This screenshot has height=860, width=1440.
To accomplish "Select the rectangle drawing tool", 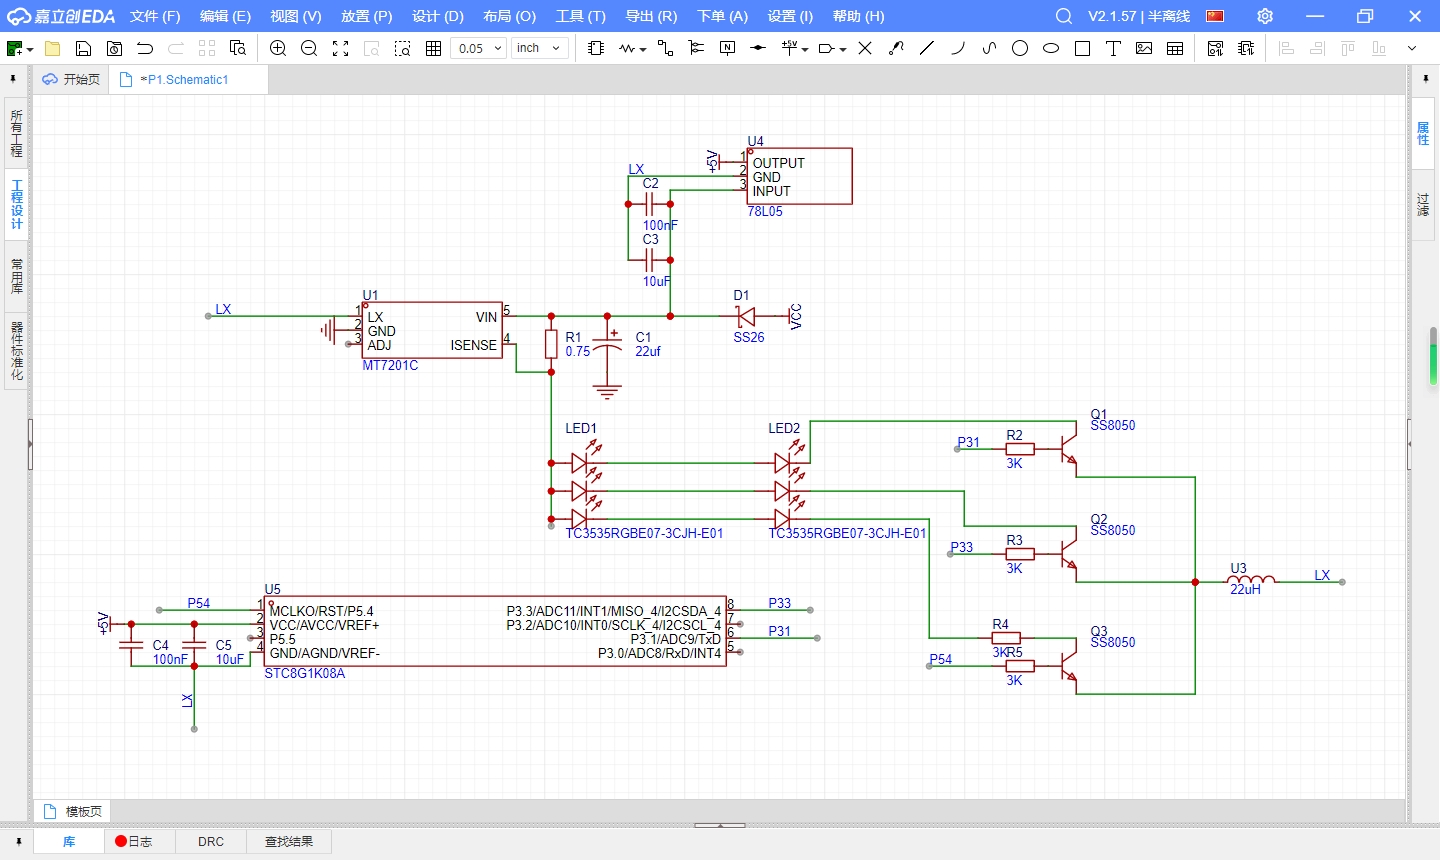I will (x=1082, y=48).
